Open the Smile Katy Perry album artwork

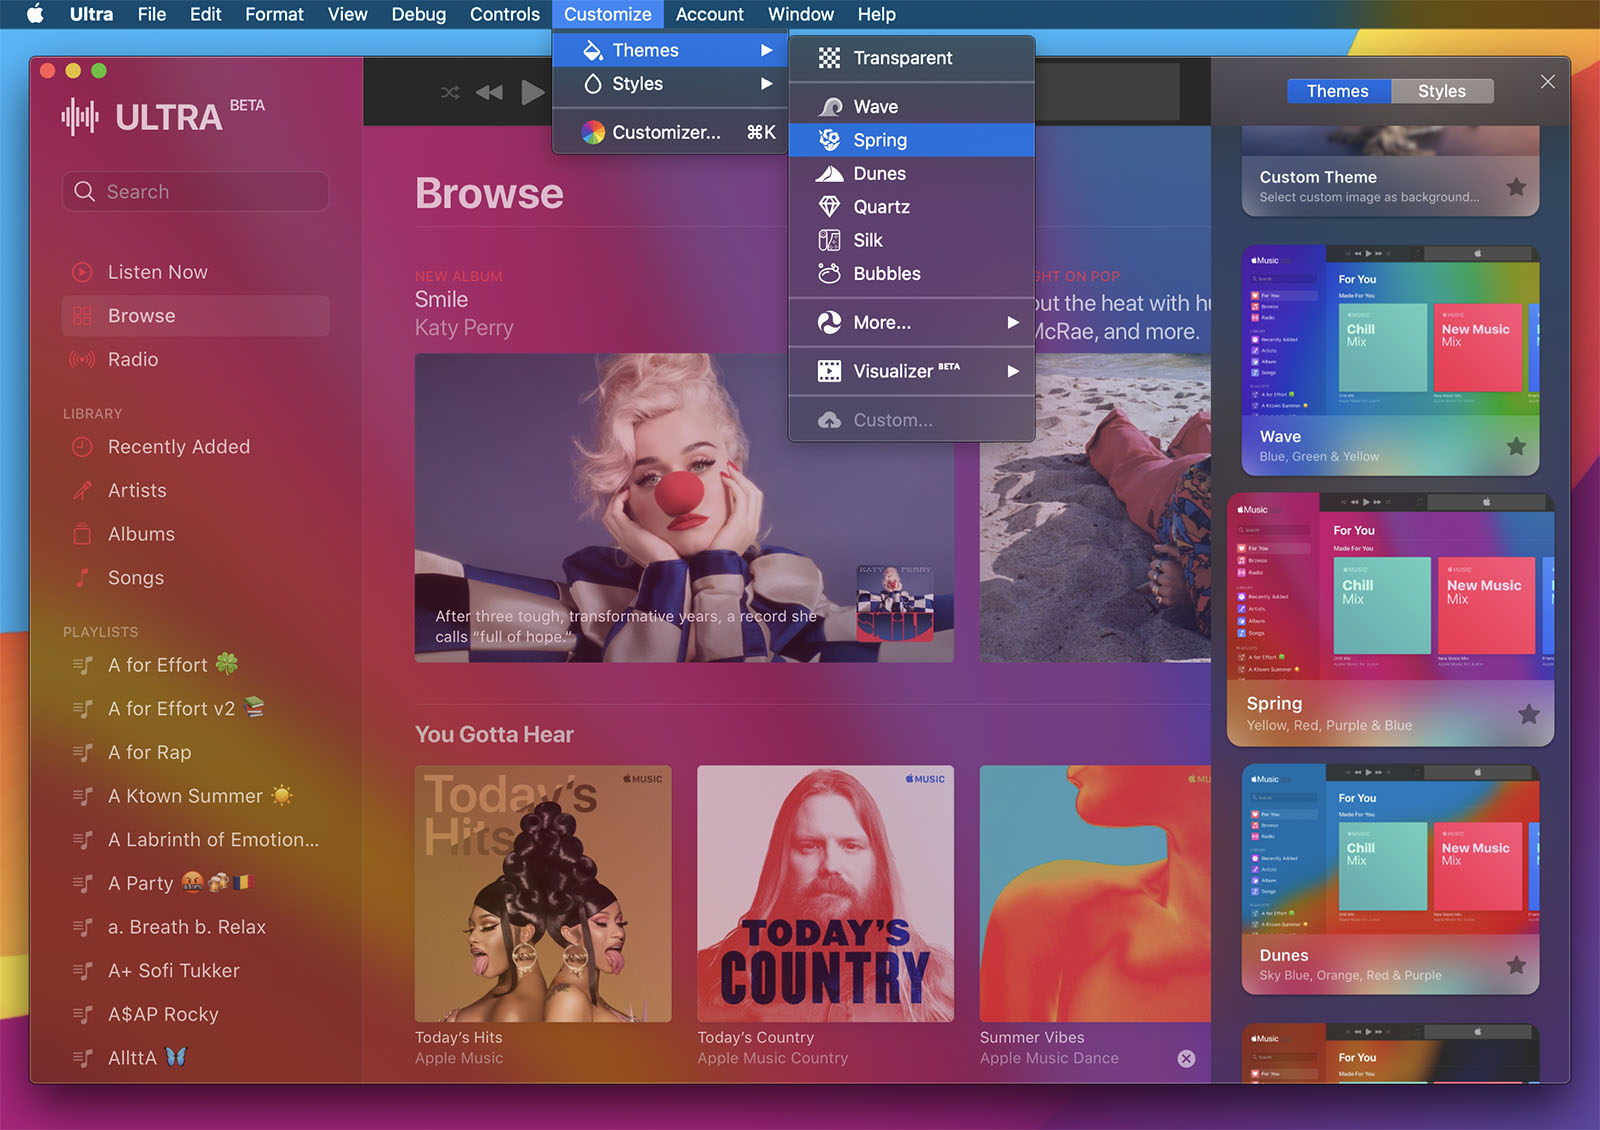(684, 508)
